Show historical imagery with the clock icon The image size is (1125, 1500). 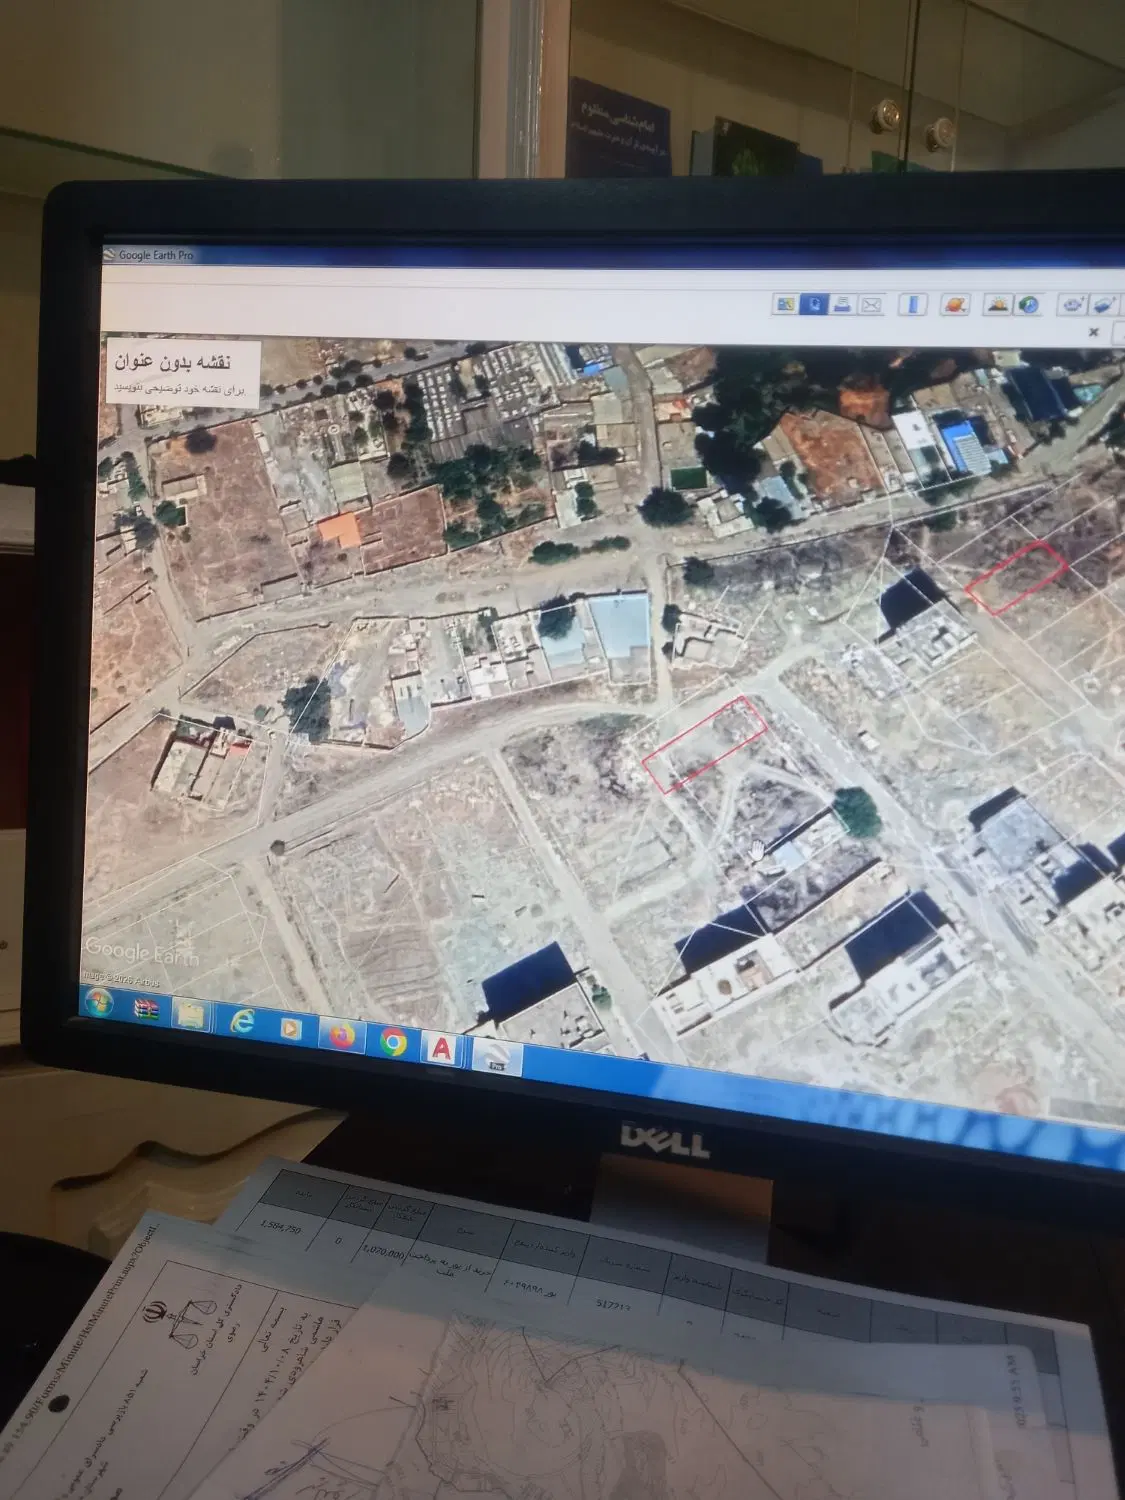point(1027,305)
